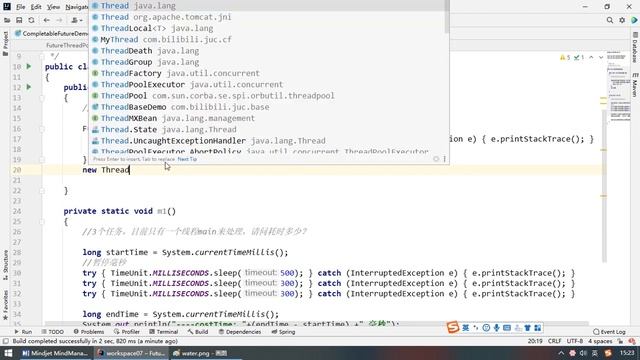Open the Run tool window

click(x=23, y=332)
